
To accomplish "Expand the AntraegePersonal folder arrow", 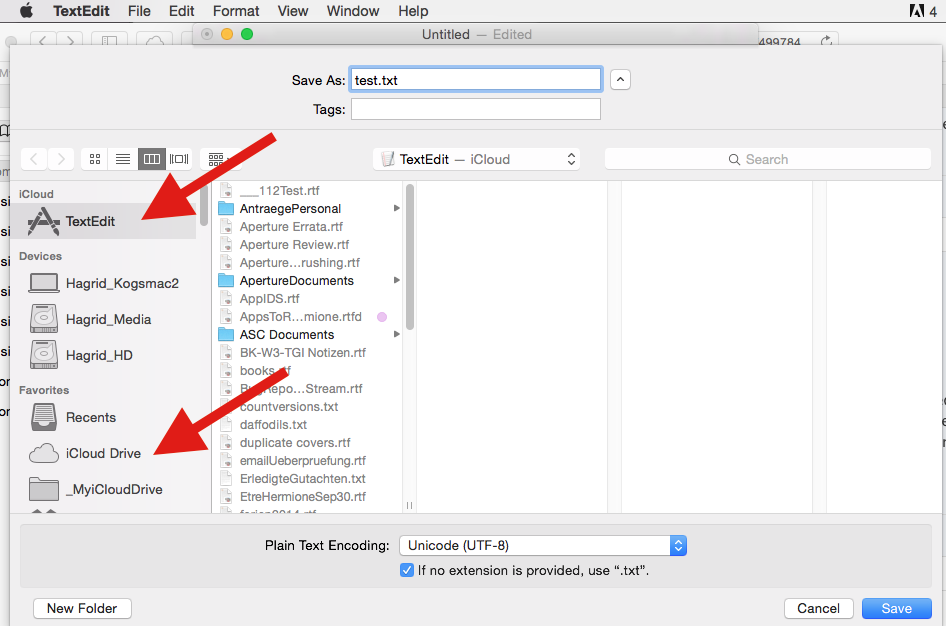I will (396, 208).
